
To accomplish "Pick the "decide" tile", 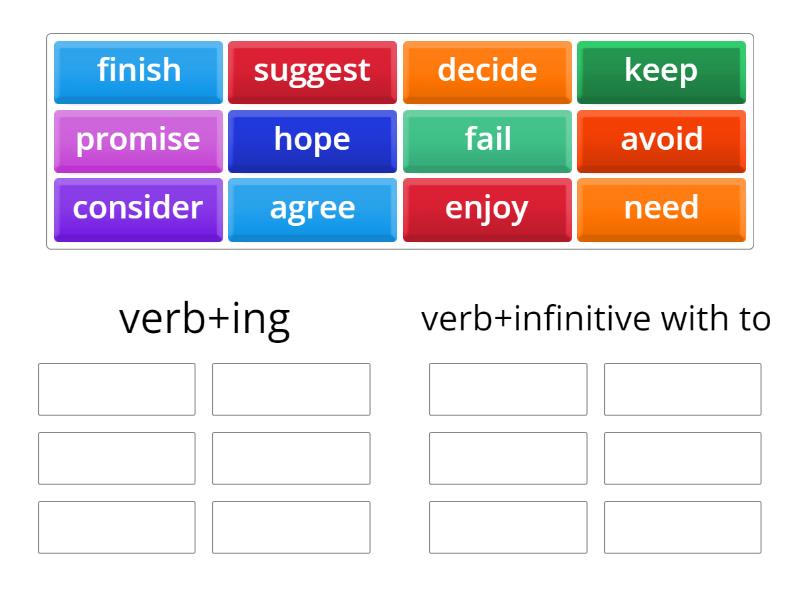I will 487,70.
